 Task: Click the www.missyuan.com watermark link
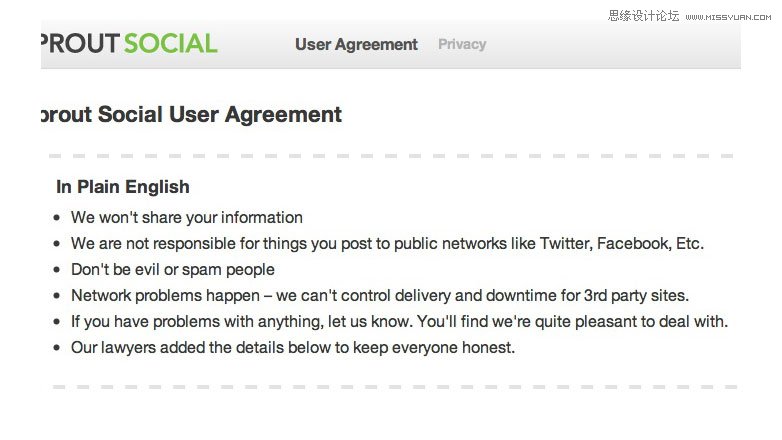click(728, 17)
